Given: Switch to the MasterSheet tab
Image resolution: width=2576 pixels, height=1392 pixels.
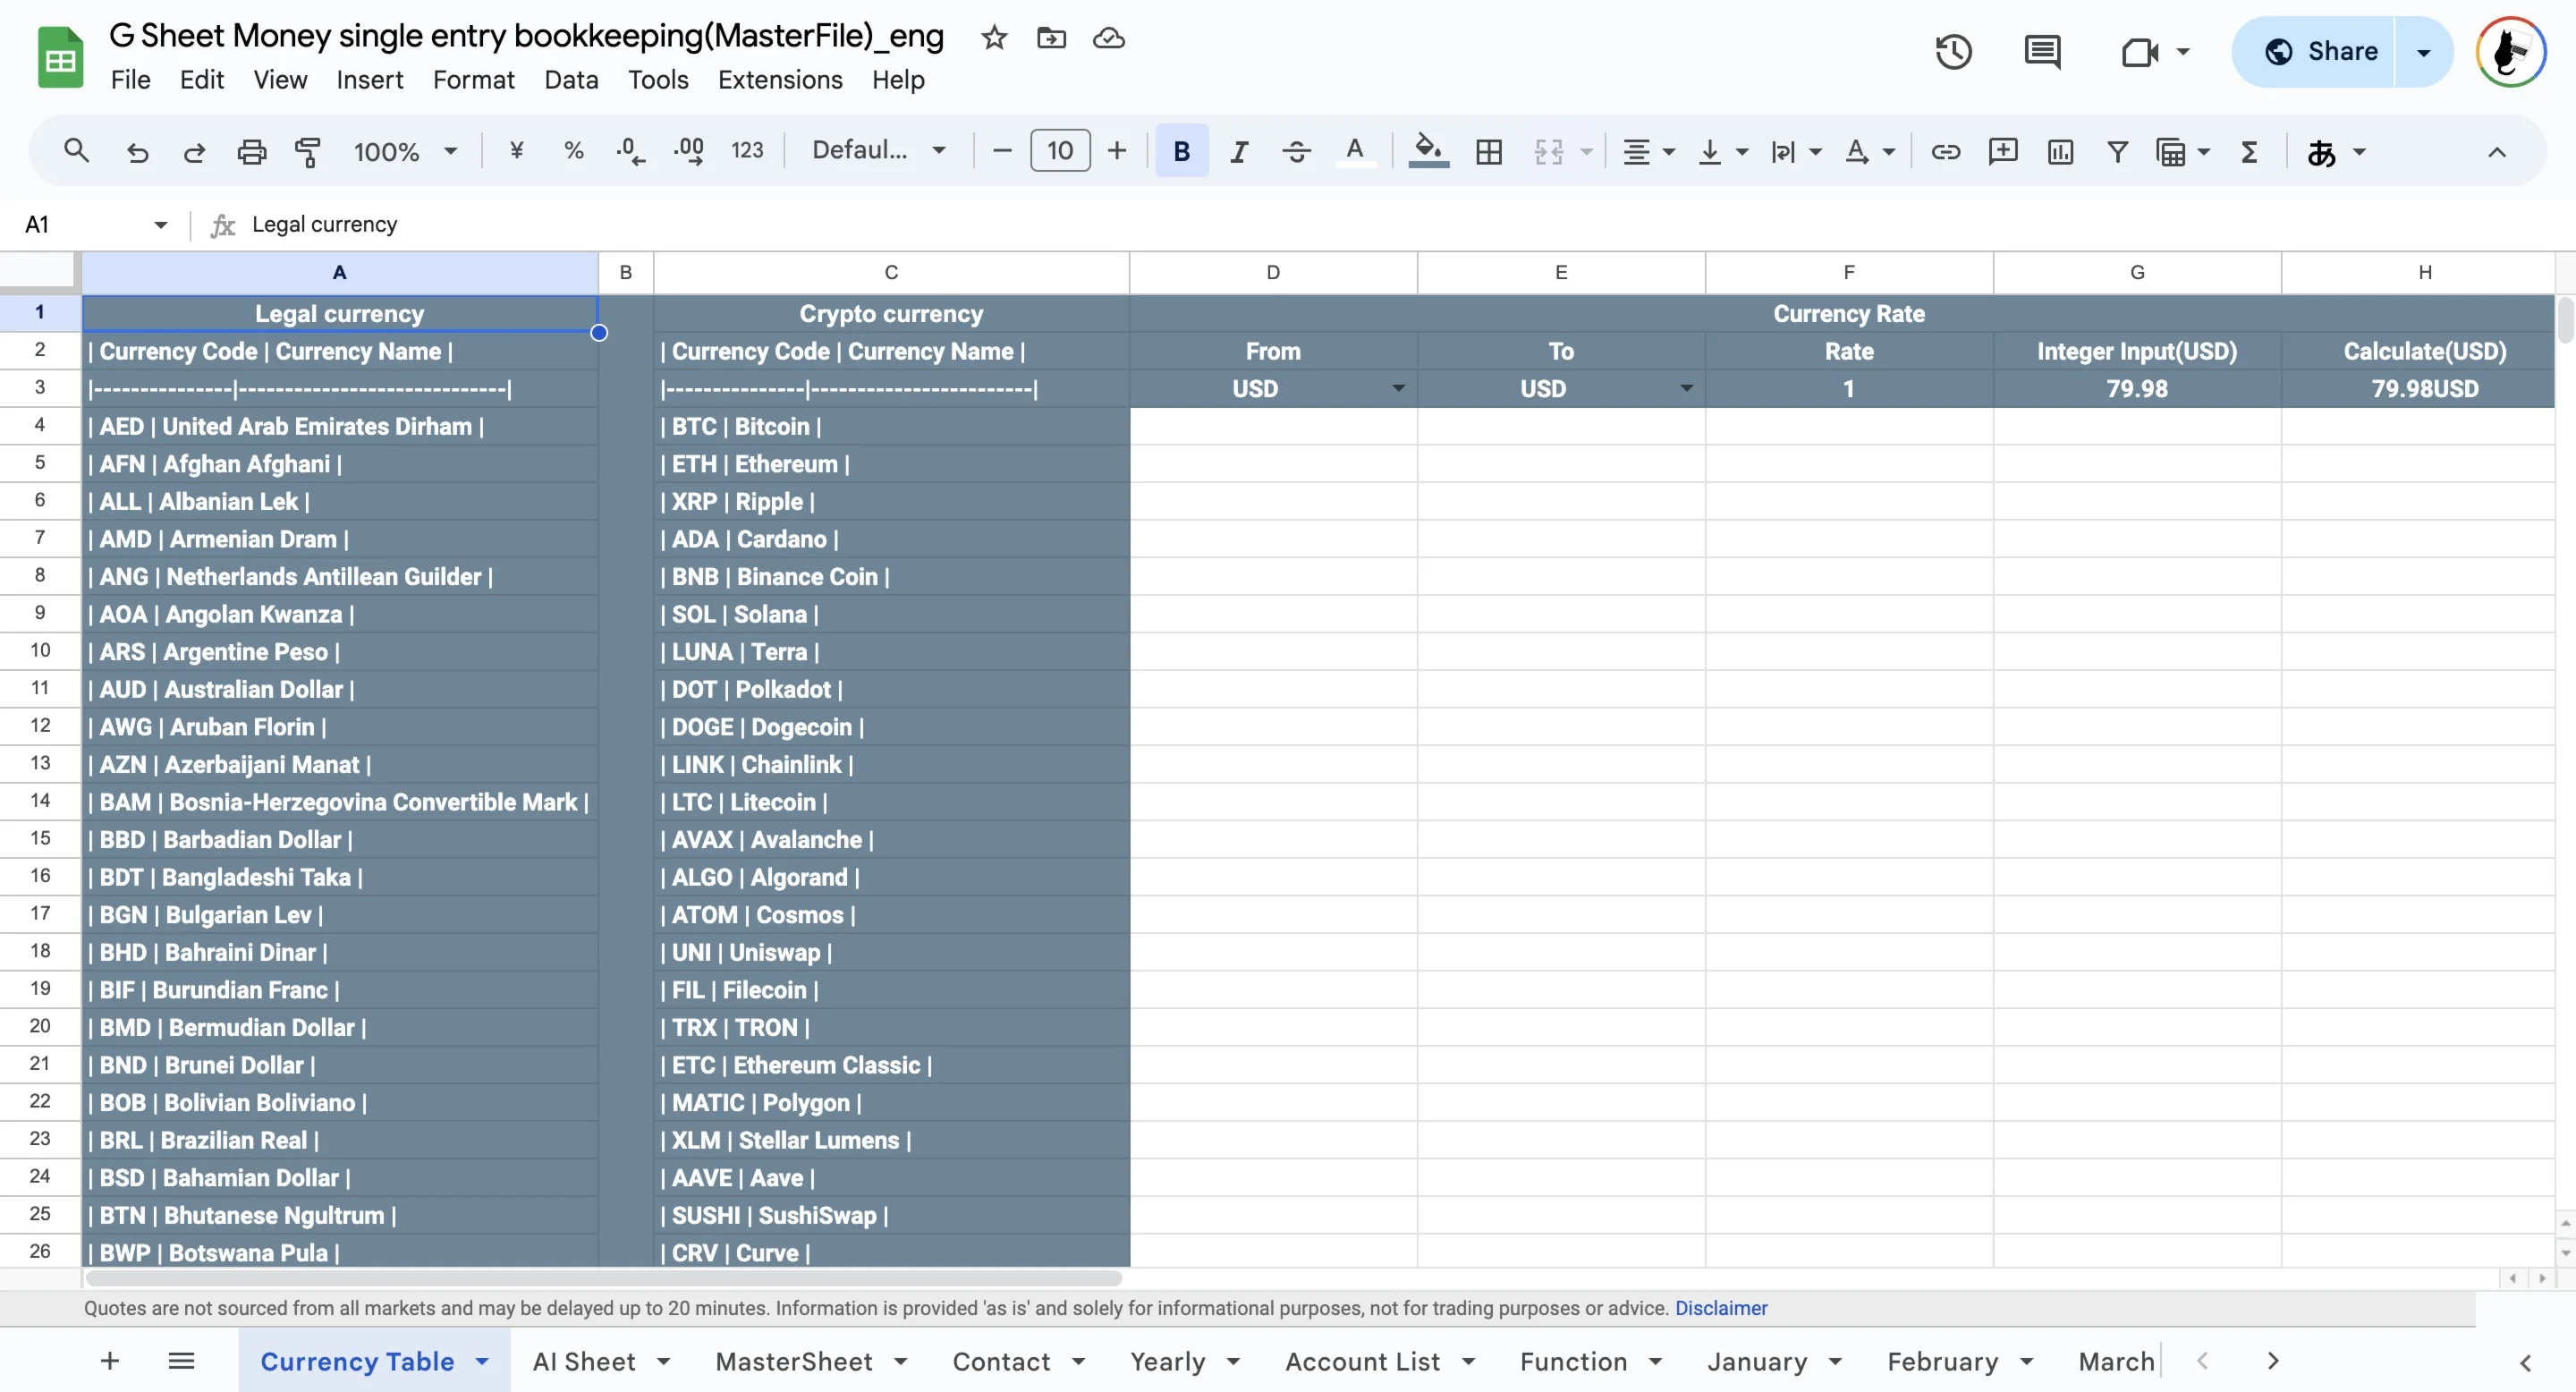Looking at the screenshot, I should [x=794, y=1361].
